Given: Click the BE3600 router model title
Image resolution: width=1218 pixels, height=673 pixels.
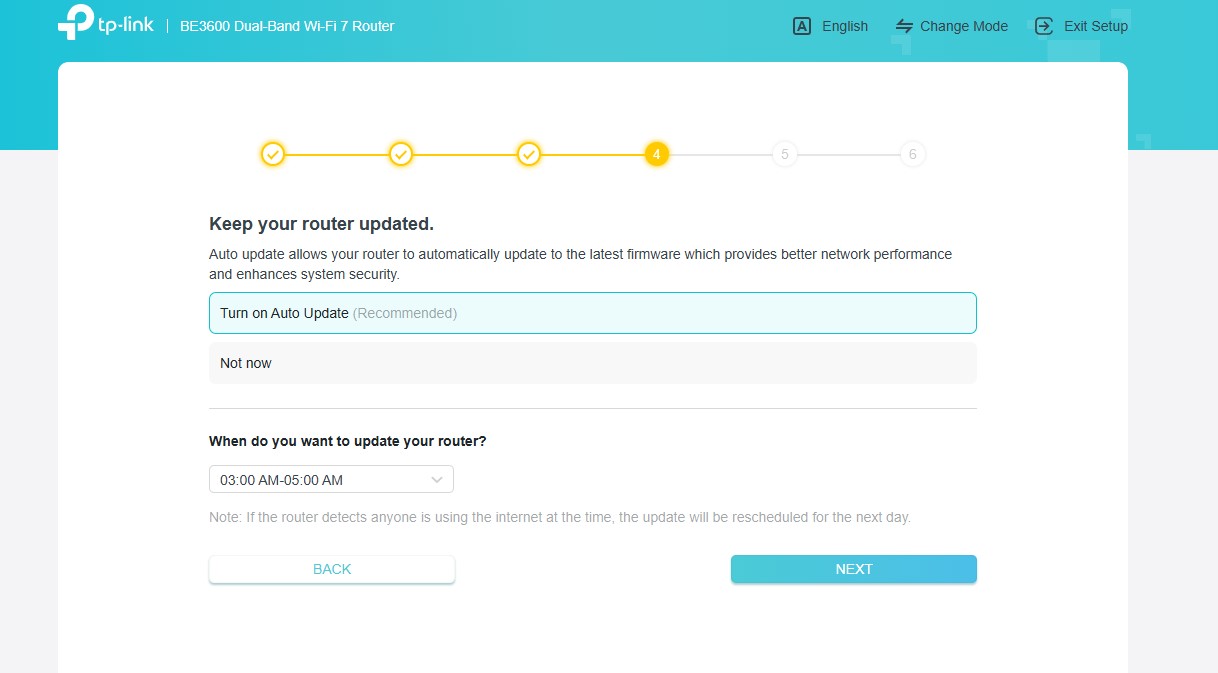Looking at the screenshot, I should coord(287,26).
